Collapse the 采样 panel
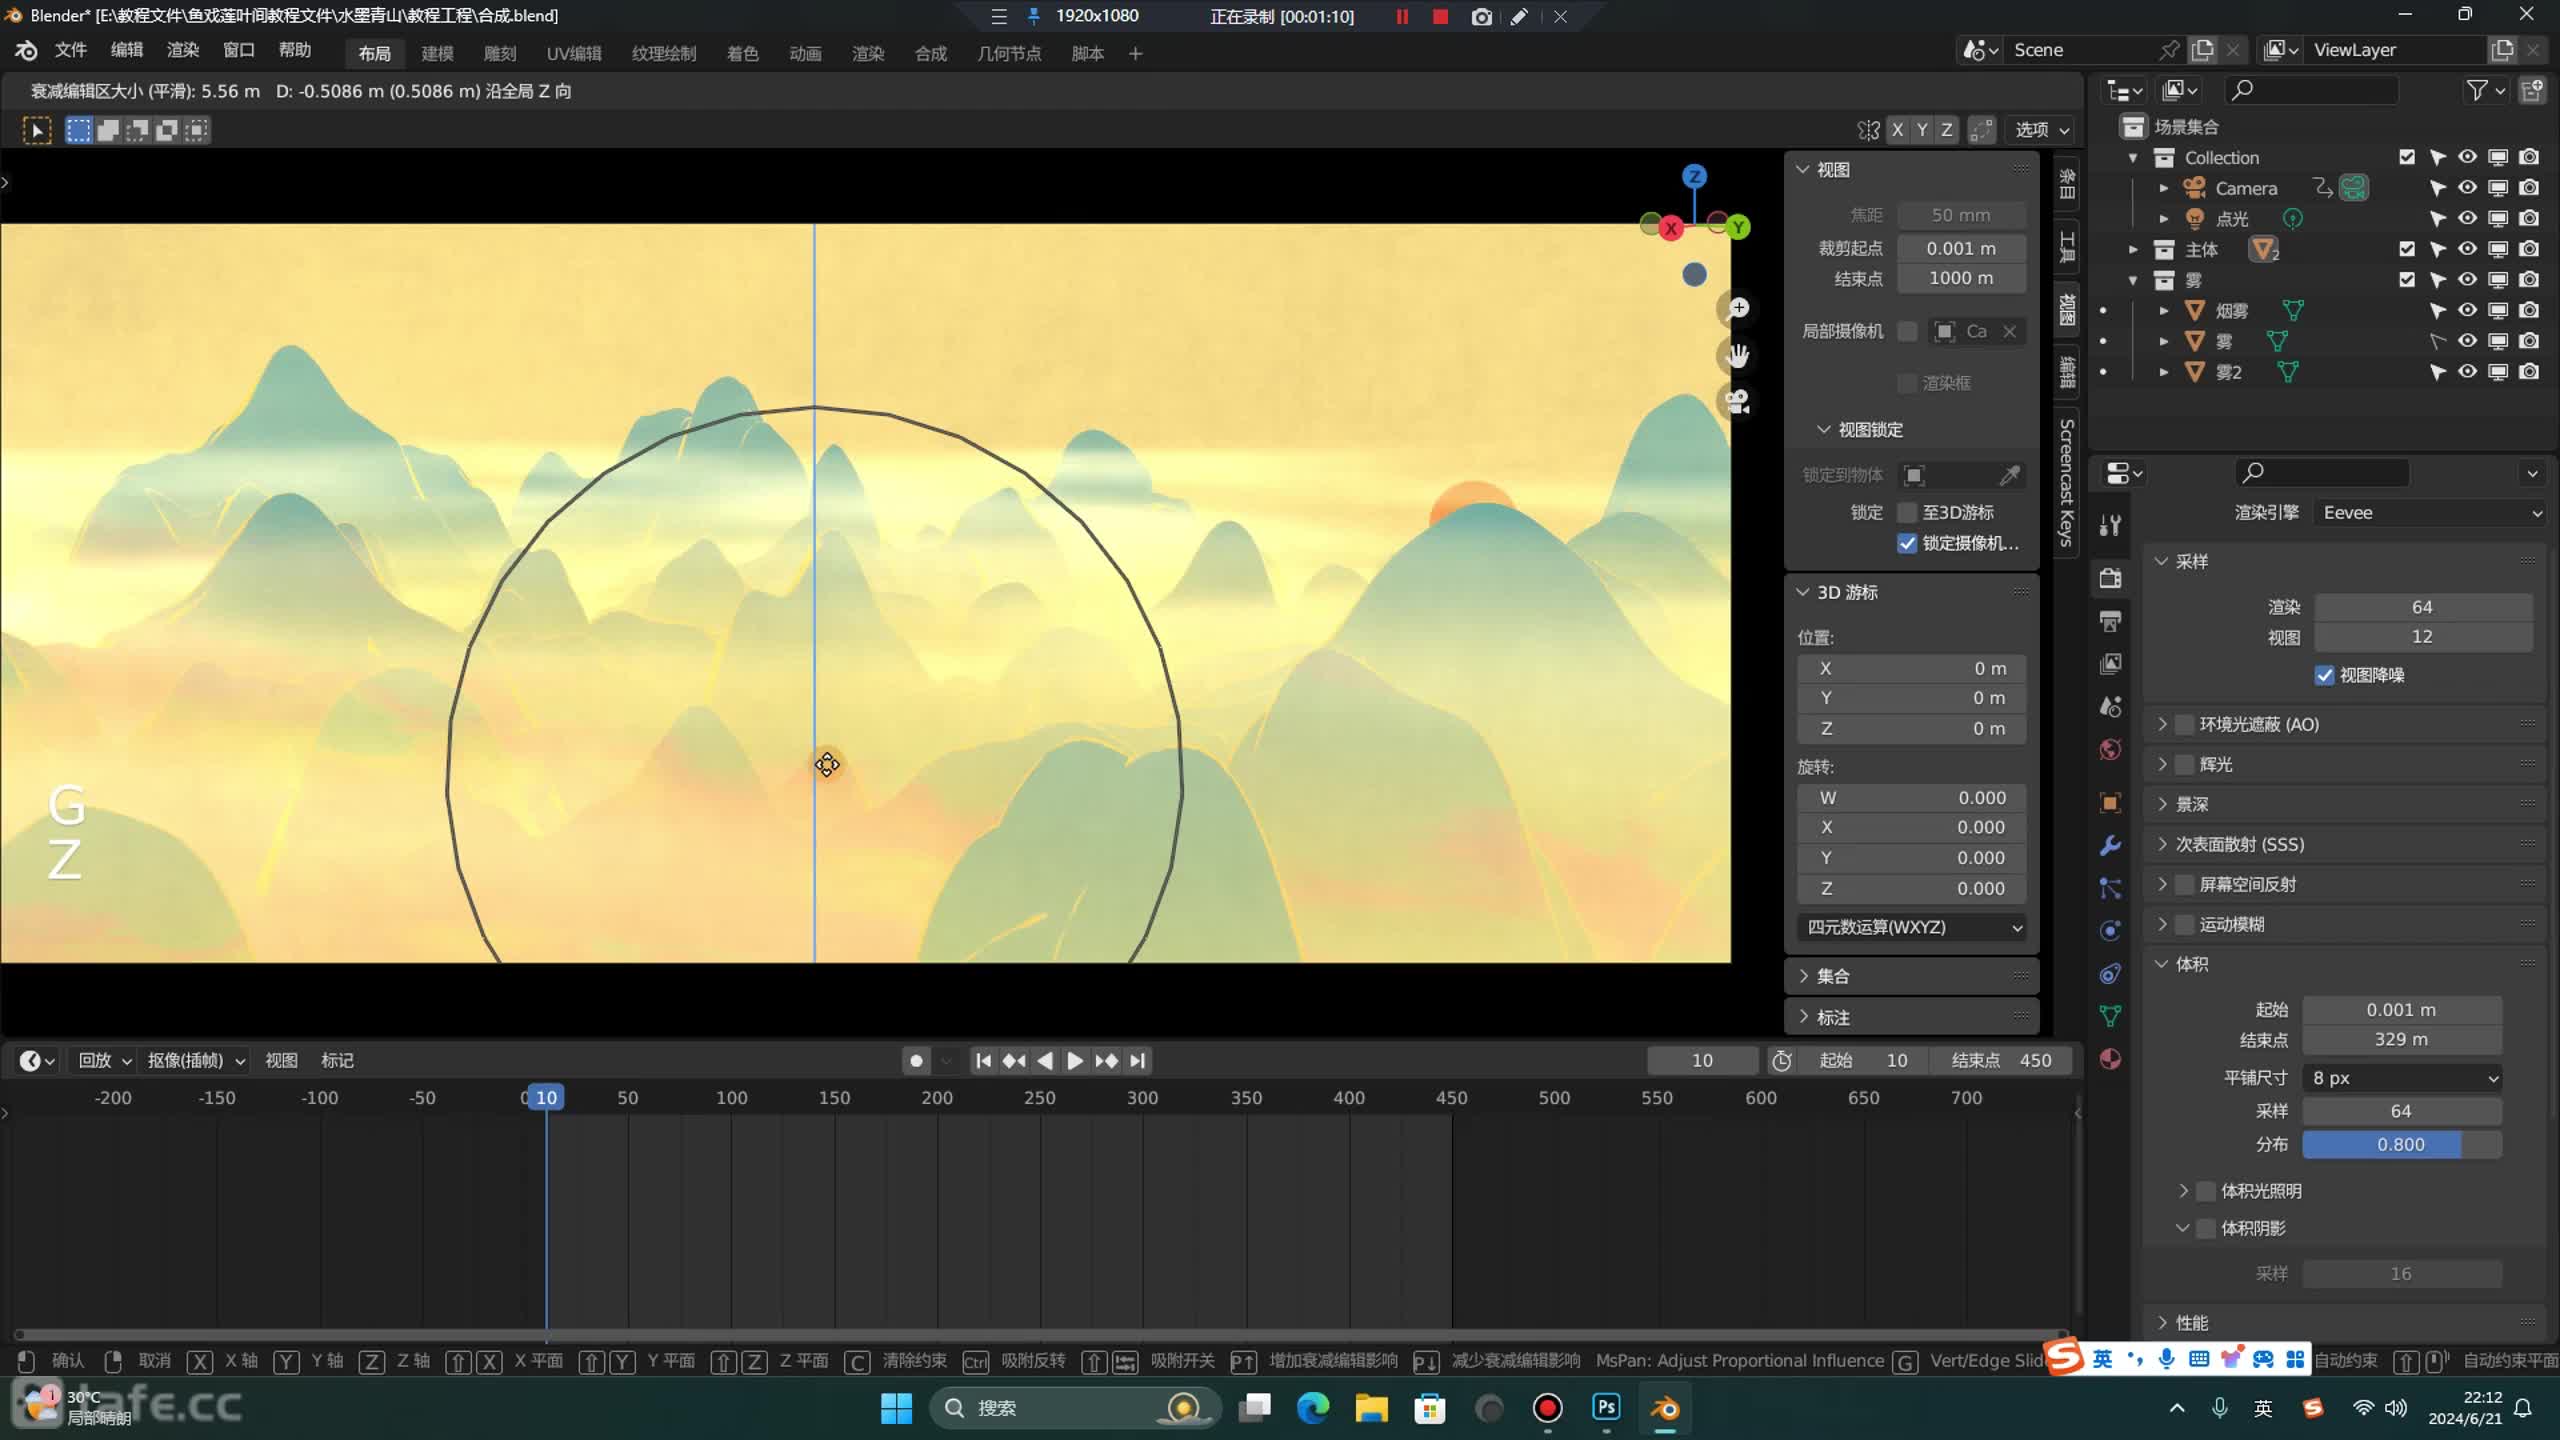 [x=2191, y=562]
